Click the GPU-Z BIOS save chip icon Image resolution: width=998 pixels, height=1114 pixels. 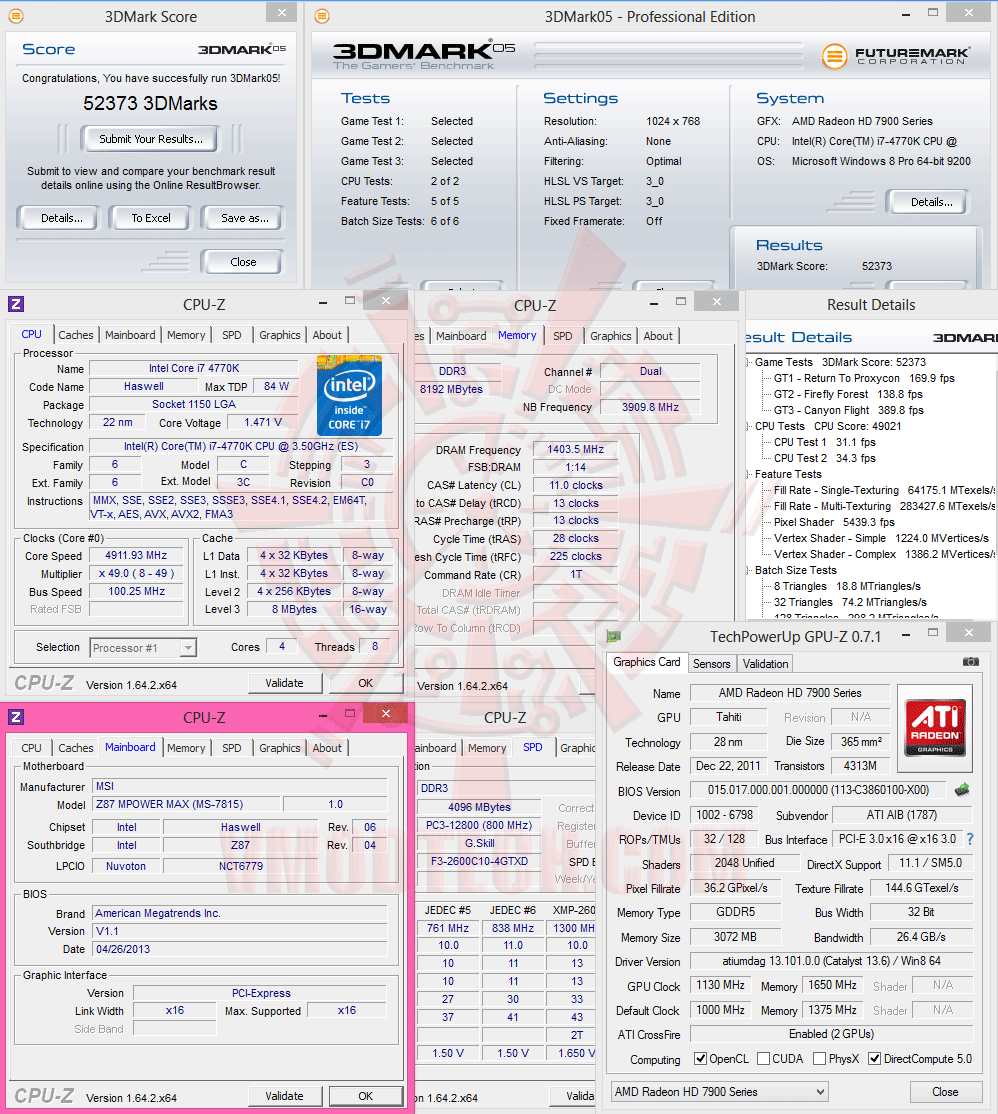point(962,790)
